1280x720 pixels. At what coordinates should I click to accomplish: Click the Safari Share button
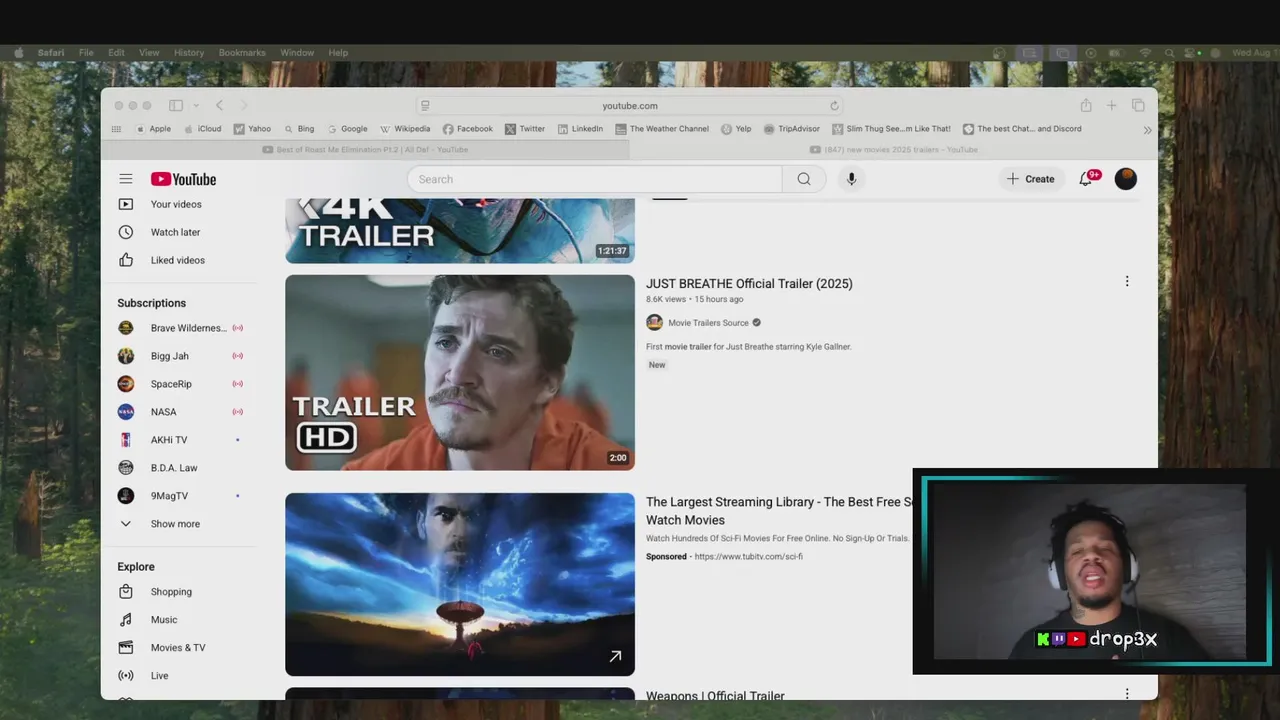coord(1086,105)
